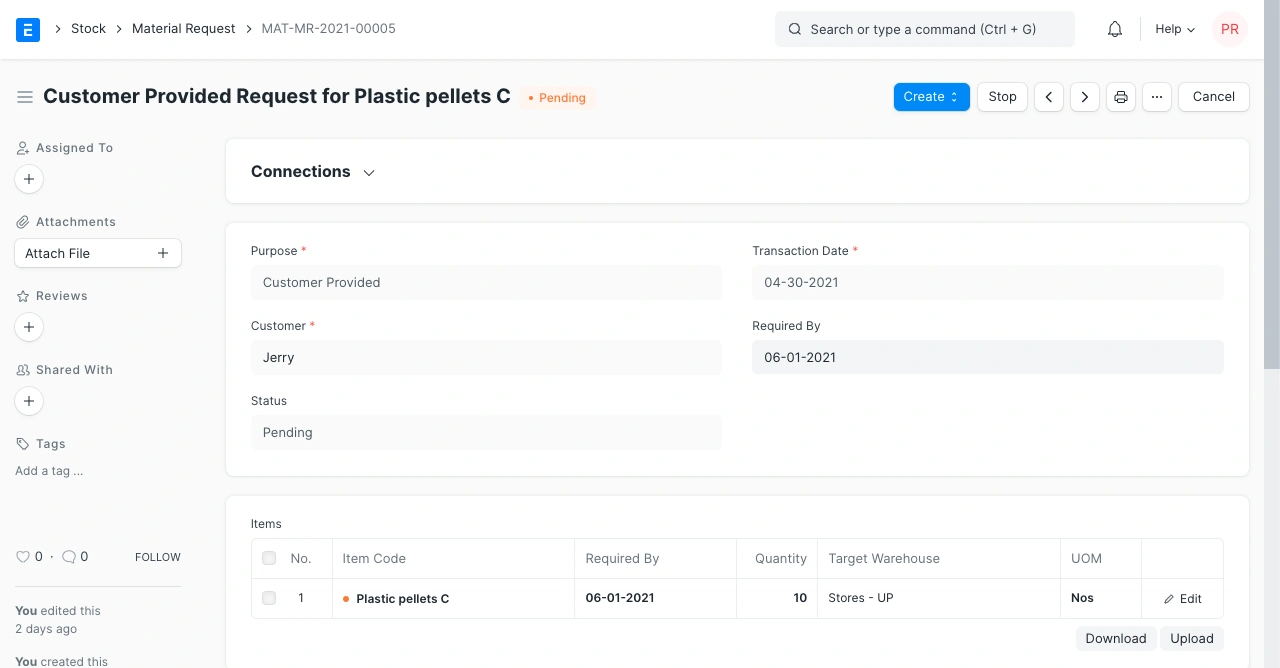1280x668 pixels.
Task: Navigate to Stock breadcrumb
Action: (x=88, y=29)
